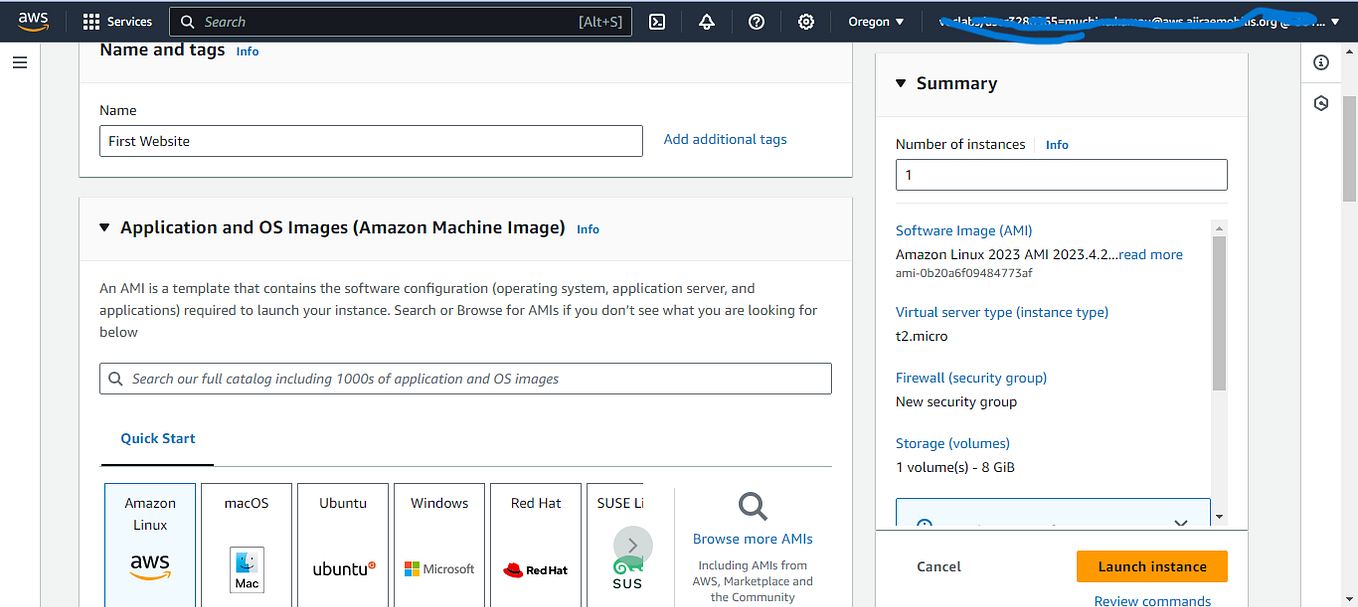
Task: Open the hamburger navigation menu
Action: [20, 61]
